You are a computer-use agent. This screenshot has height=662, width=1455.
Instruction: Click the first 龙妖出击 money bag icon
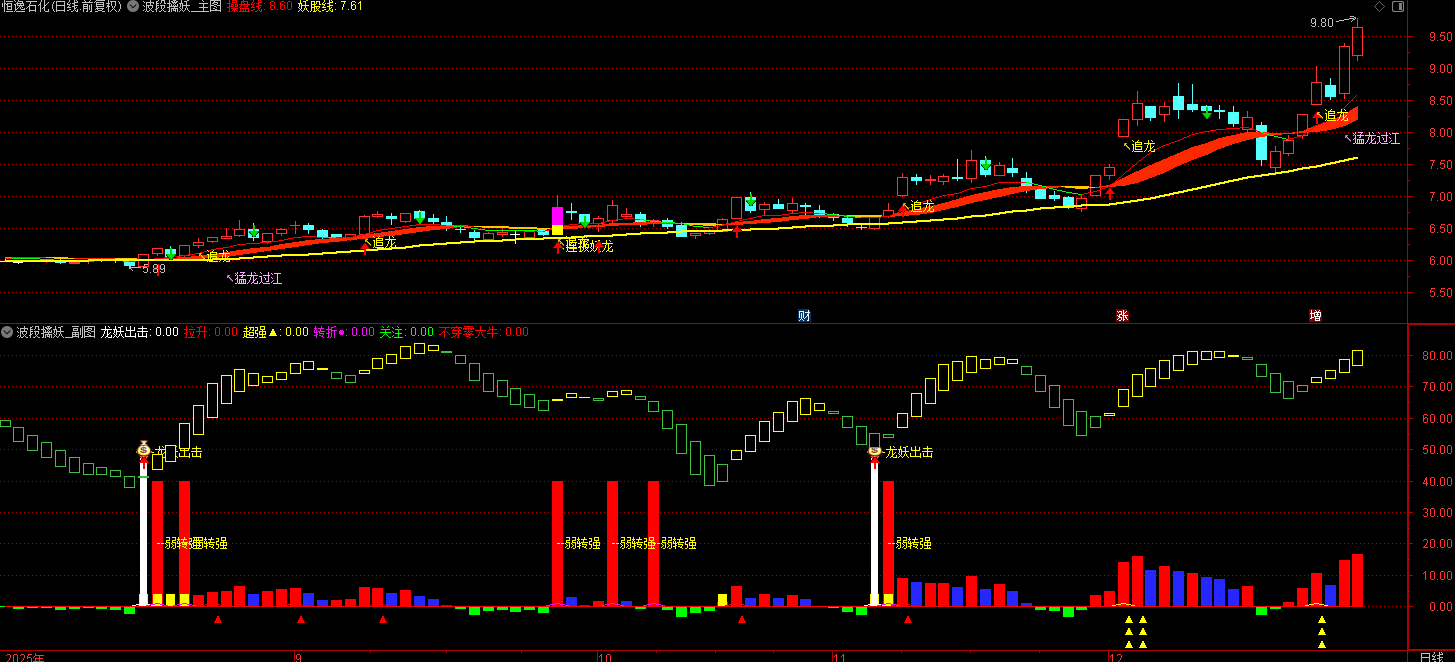pos(144,449)
